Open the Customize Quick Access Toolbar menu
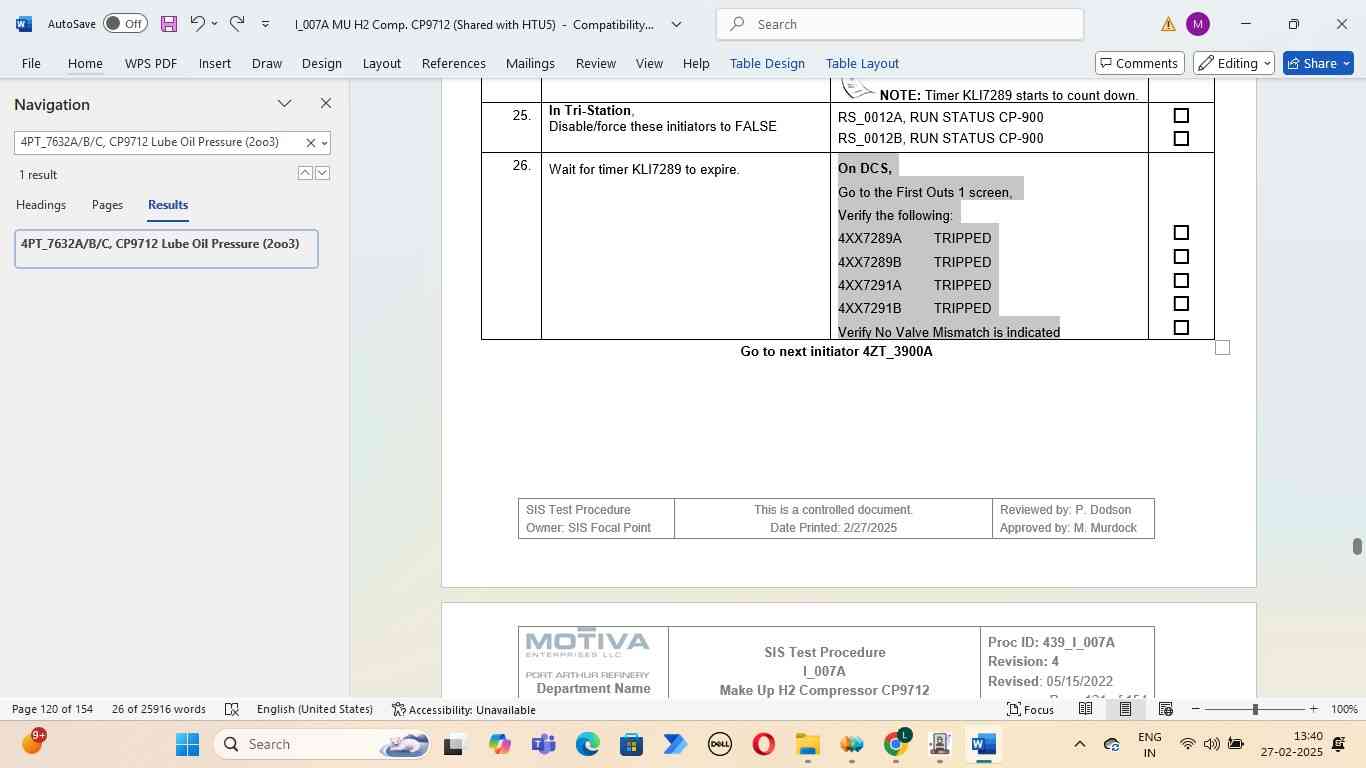 (x=265, y=24)
